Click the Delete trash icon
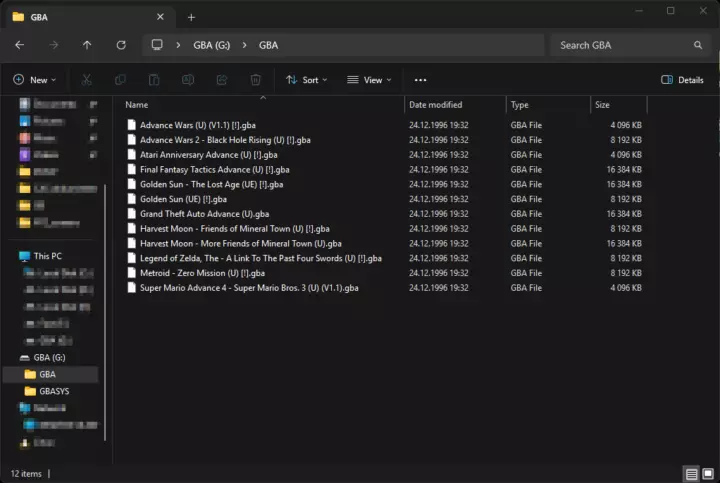Image resolution: width=720 pixels, height=483 pixels. pyautogui.click(x=255, y=80)
